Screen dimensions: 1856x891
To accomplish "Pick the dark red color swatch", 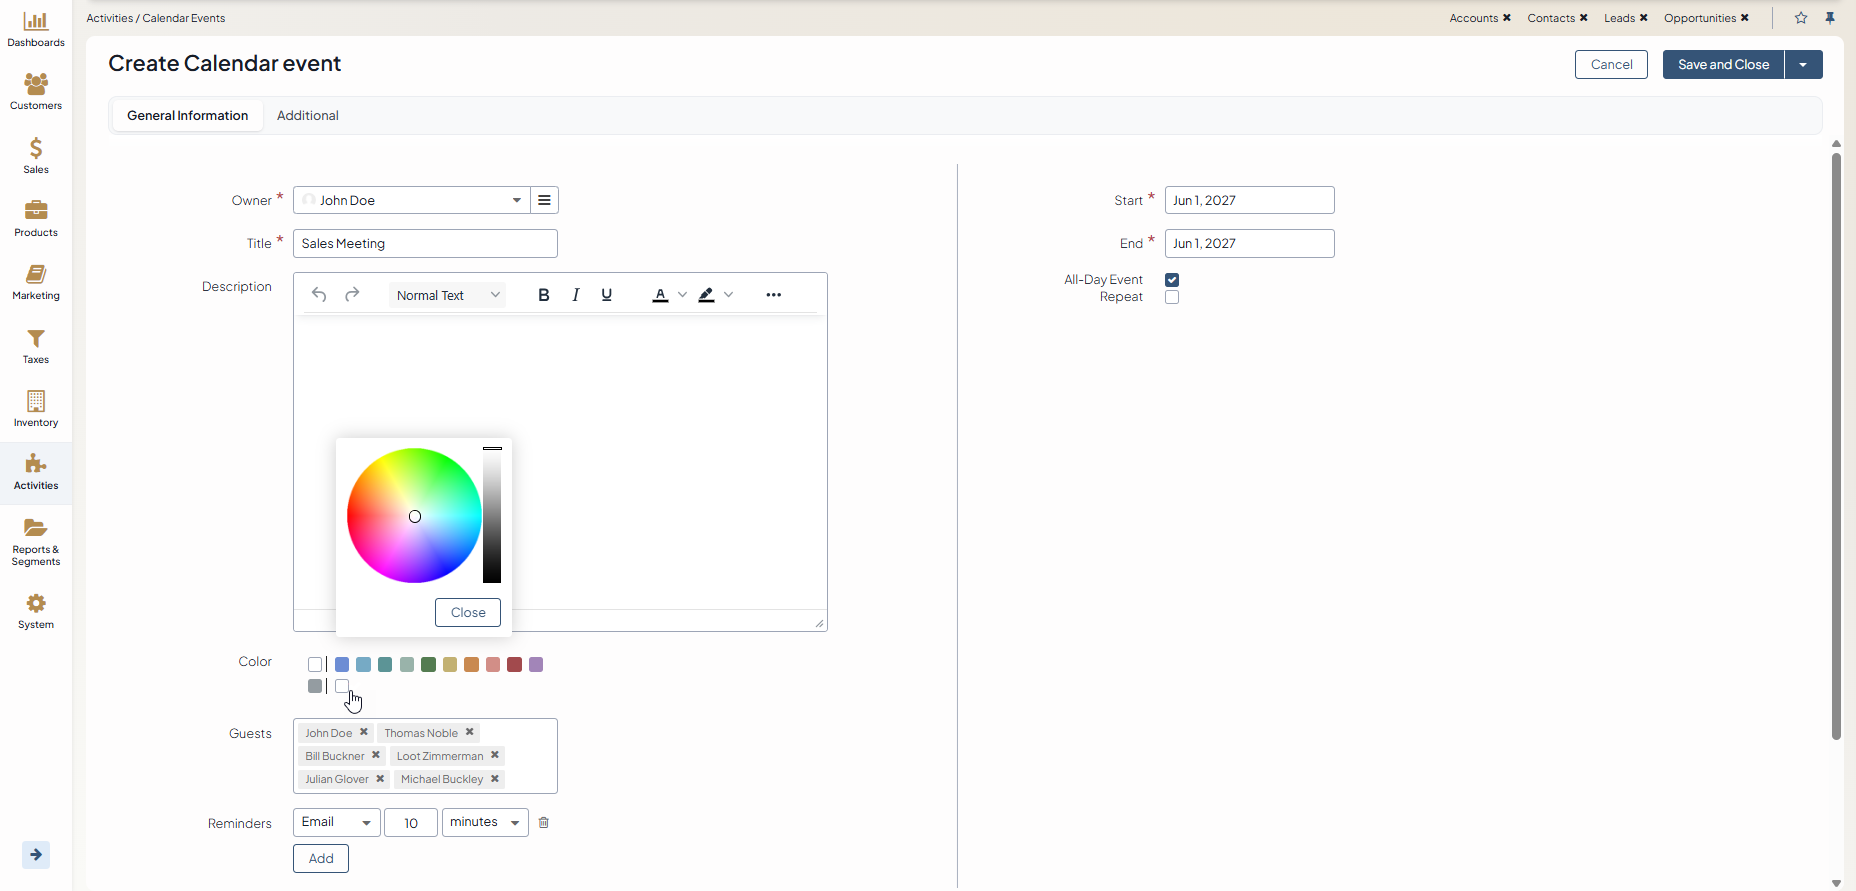I will [514, 665].
